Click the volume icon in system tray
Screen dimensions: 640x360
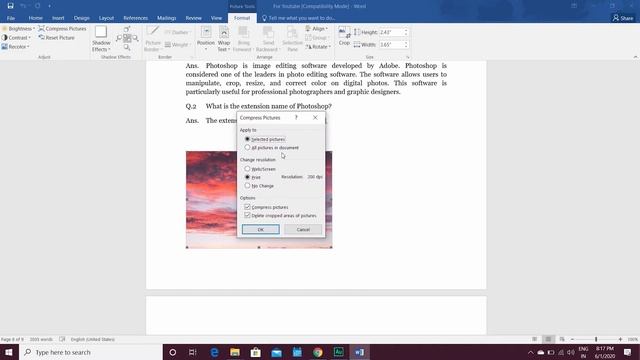coord(571,352)
